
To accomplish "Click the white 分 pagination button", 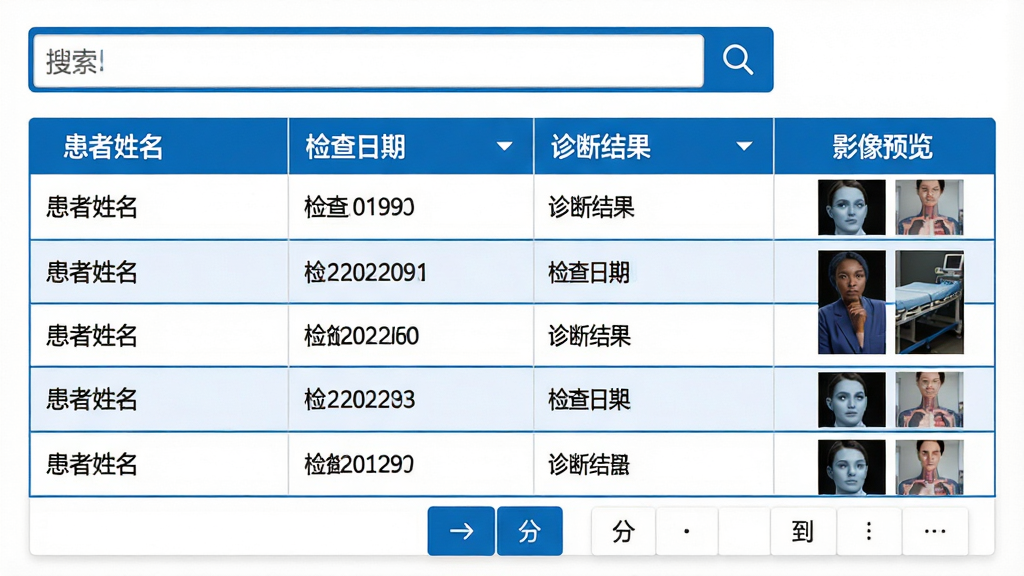I will [623, 531].
